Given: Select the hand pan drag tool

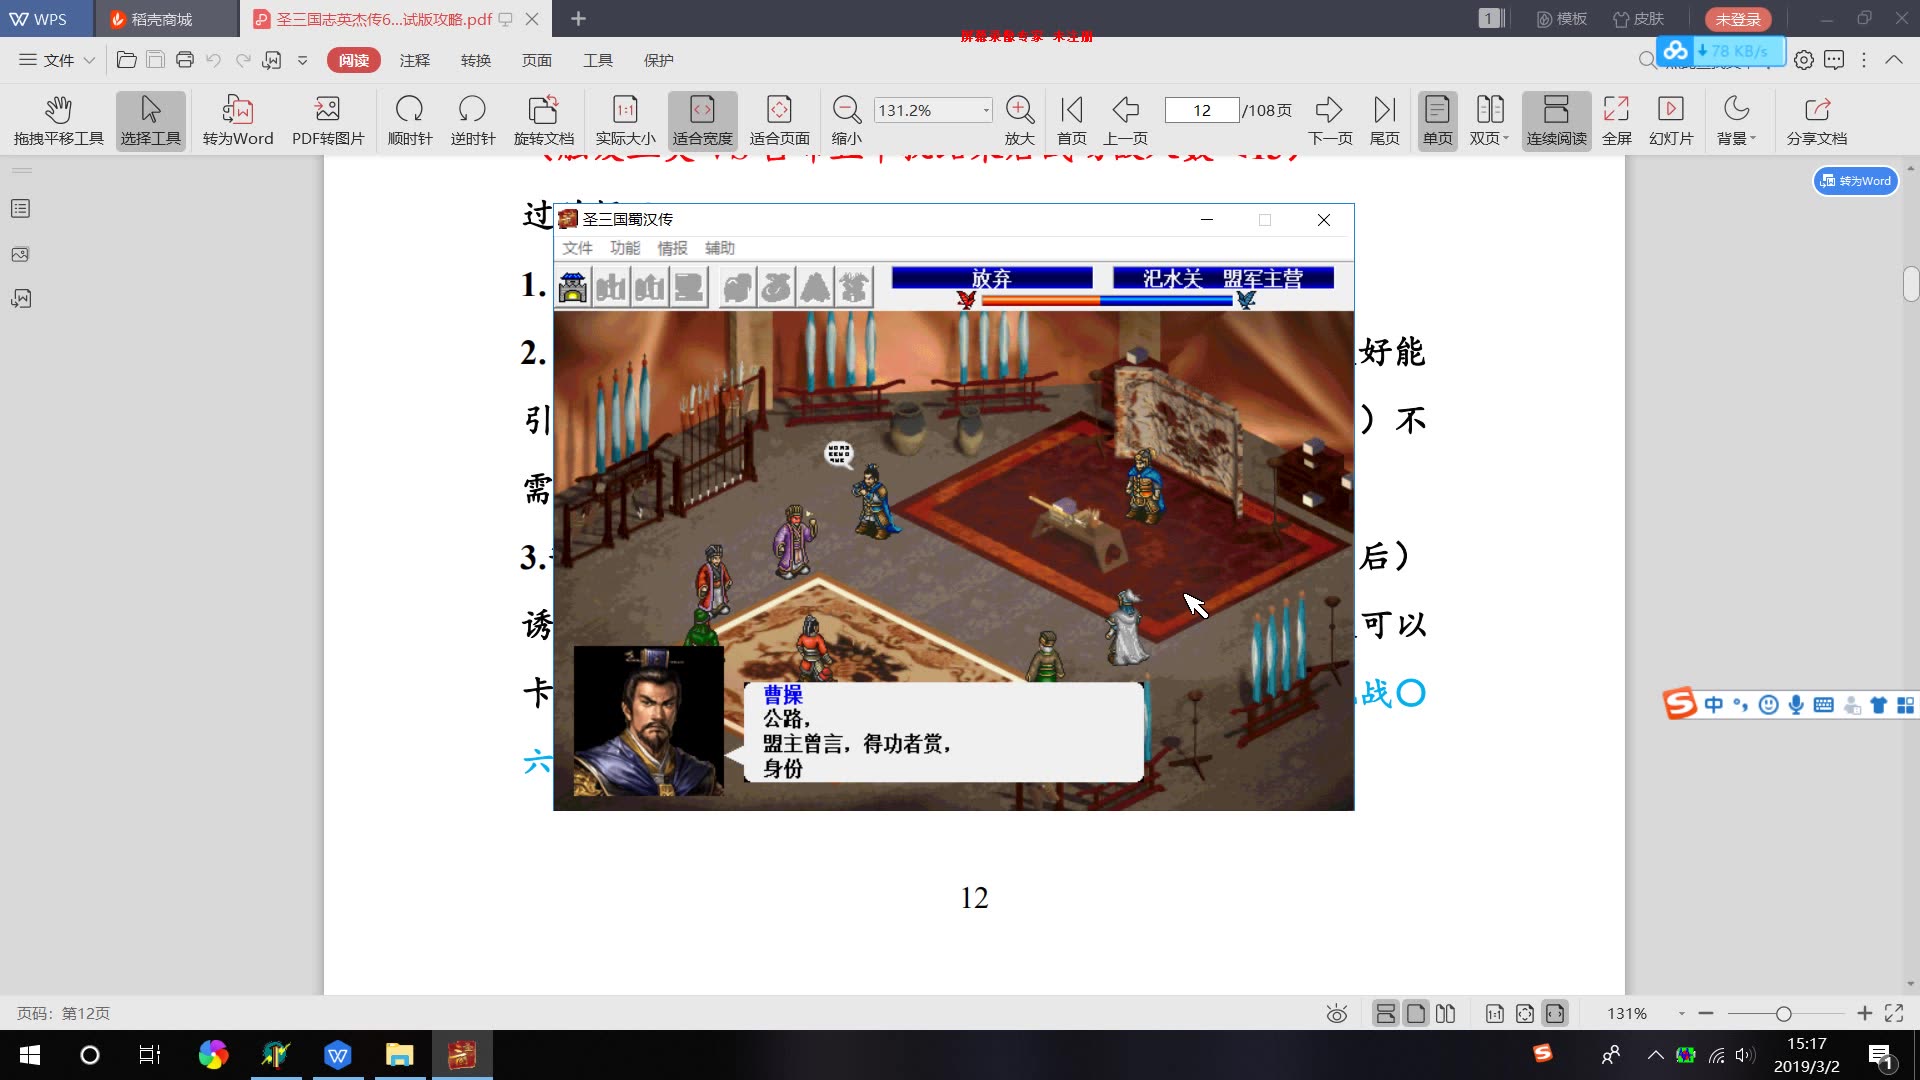Looking at the screenshot, I should tap(58, 121).
